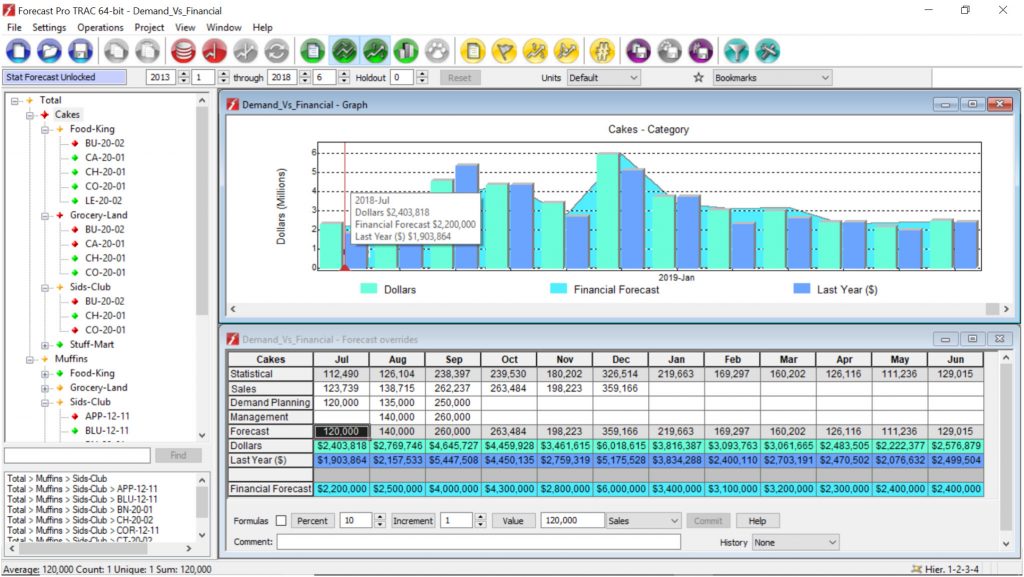This screenshot has height=577, width=1024.
Task: Collapse the Cakes tree node
Action: [x=30, y=115]
